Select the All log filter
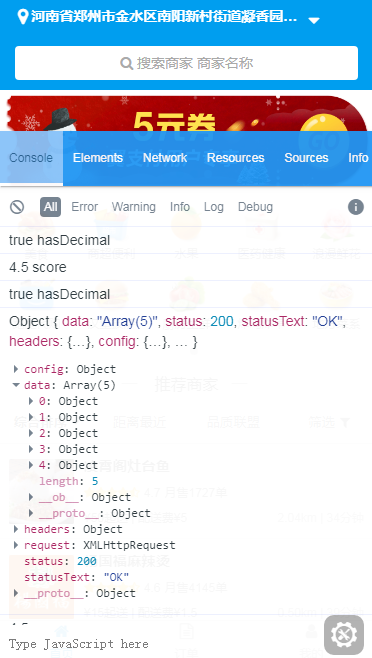 click(50, 207)
